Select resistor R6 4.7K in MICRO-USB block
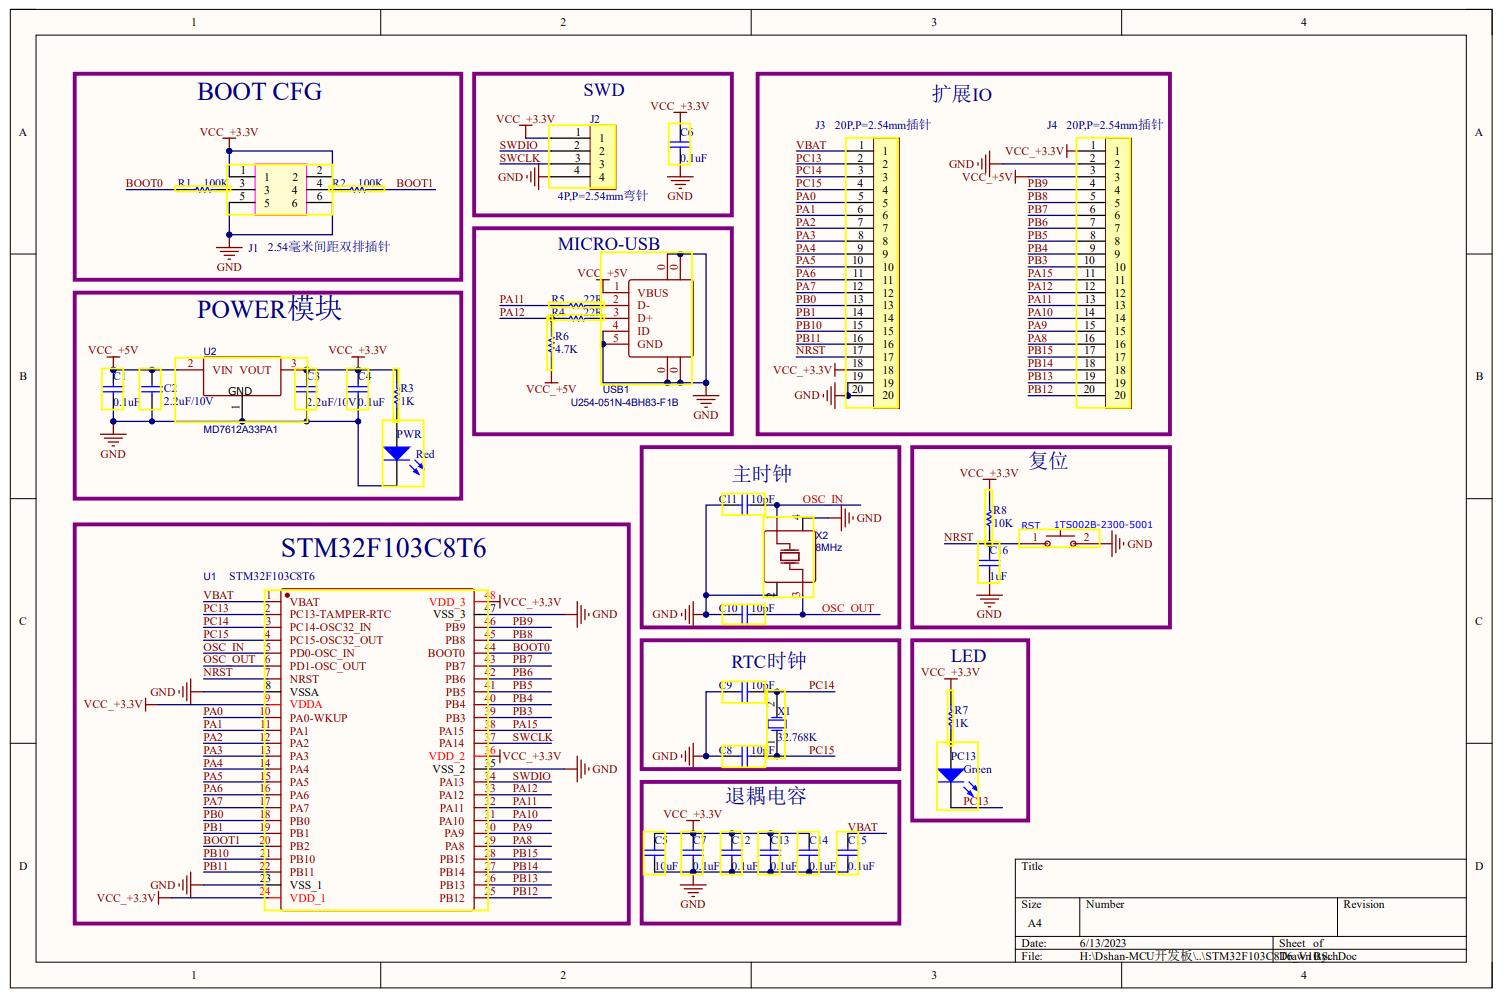Viewport: 1503px width, 999px height. point(552,345)
